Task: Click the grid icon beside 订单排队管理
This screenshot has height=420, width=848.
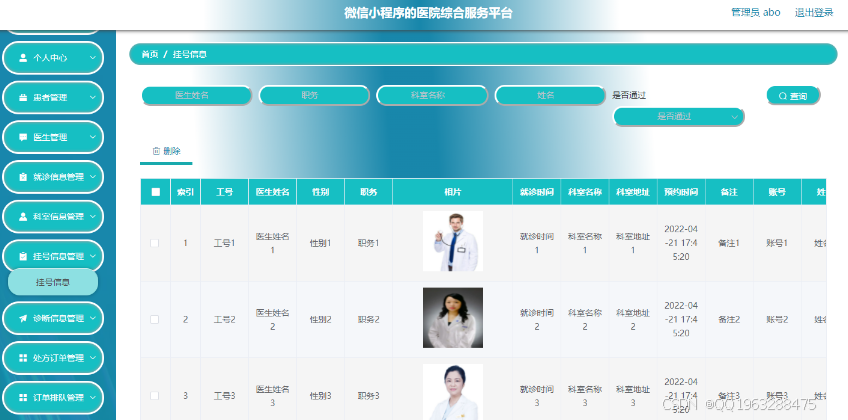Action: (23, 397)
